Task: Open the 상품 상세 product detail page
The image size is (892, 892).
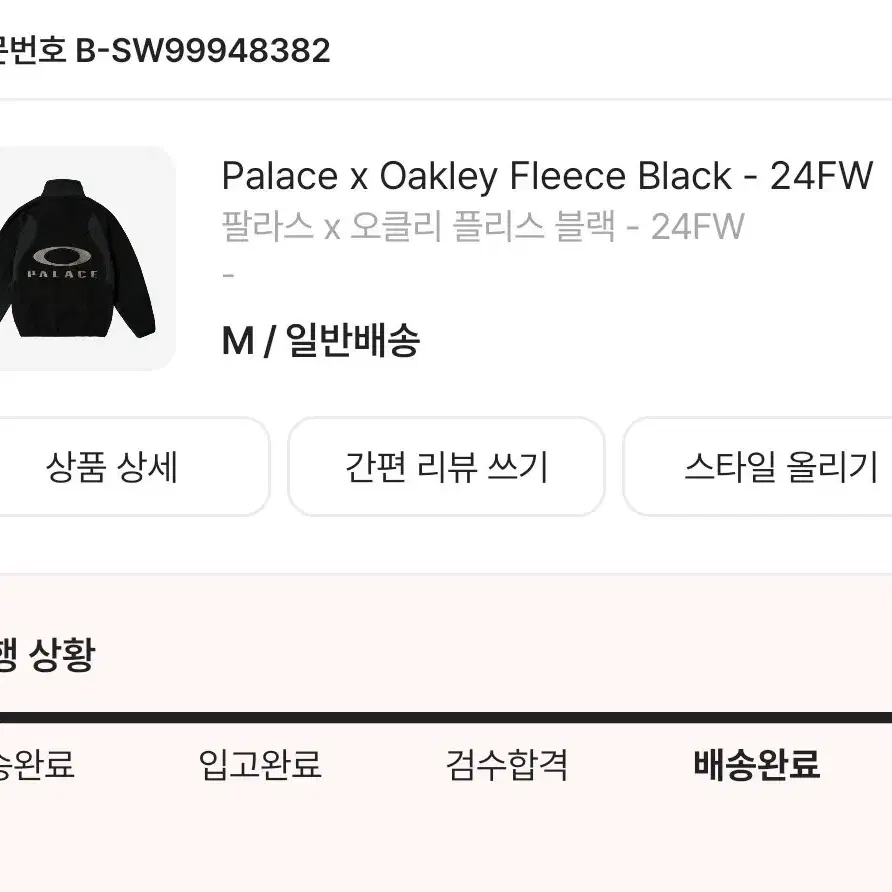Action: (x=111, y=466)
